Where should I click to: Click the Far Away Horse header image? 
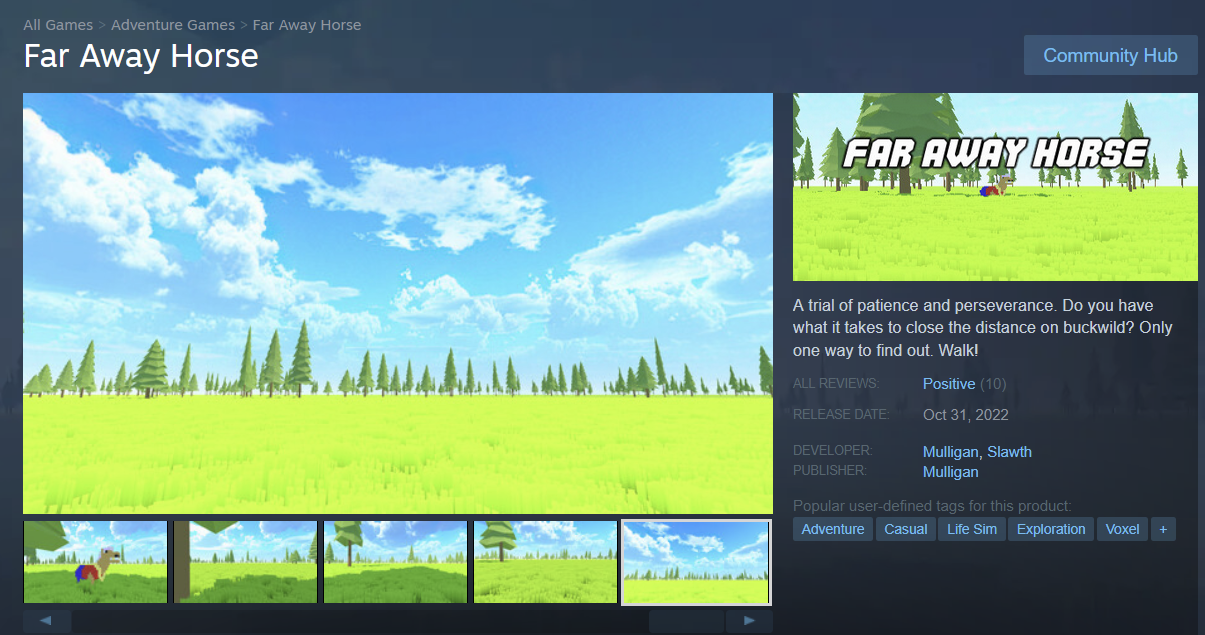pyautogui.click(x=995, y=187)
